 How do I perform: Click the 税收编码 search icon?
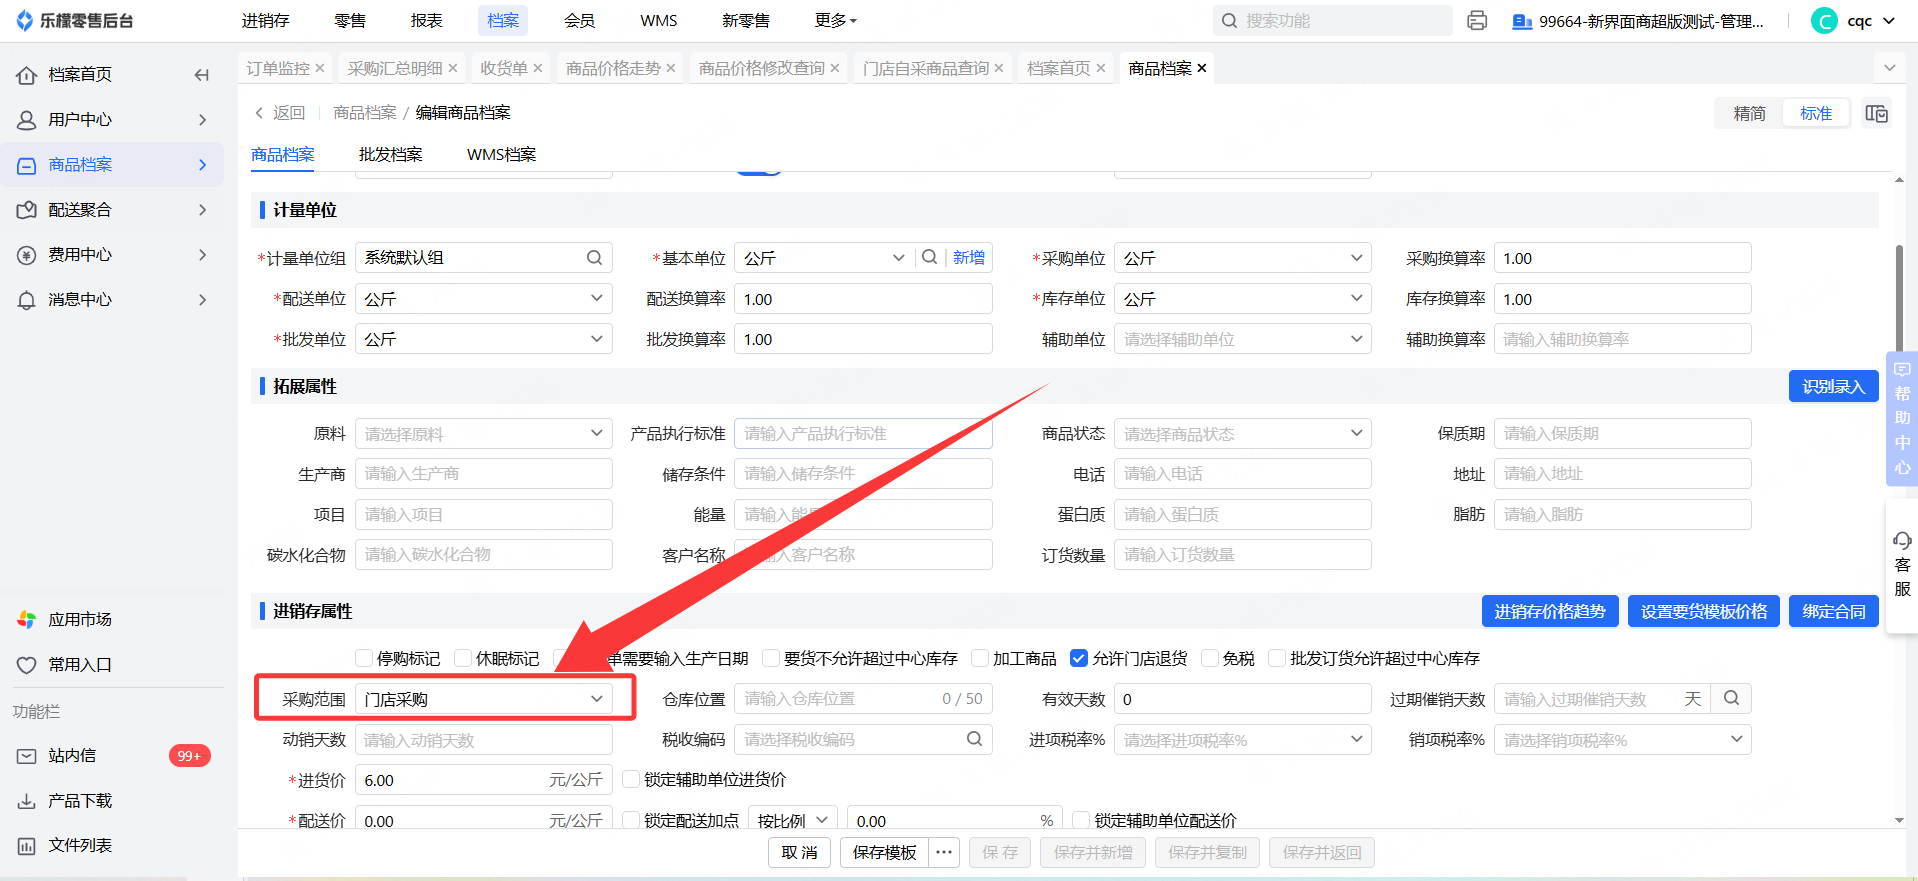(x=974, y=739)
